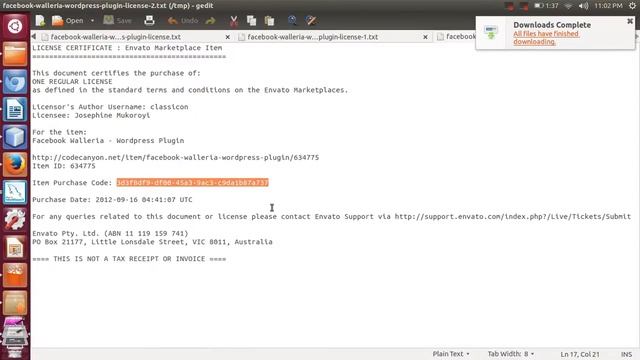
Task: Open Find with magnifier icon
Action: (x=292, y=20)
